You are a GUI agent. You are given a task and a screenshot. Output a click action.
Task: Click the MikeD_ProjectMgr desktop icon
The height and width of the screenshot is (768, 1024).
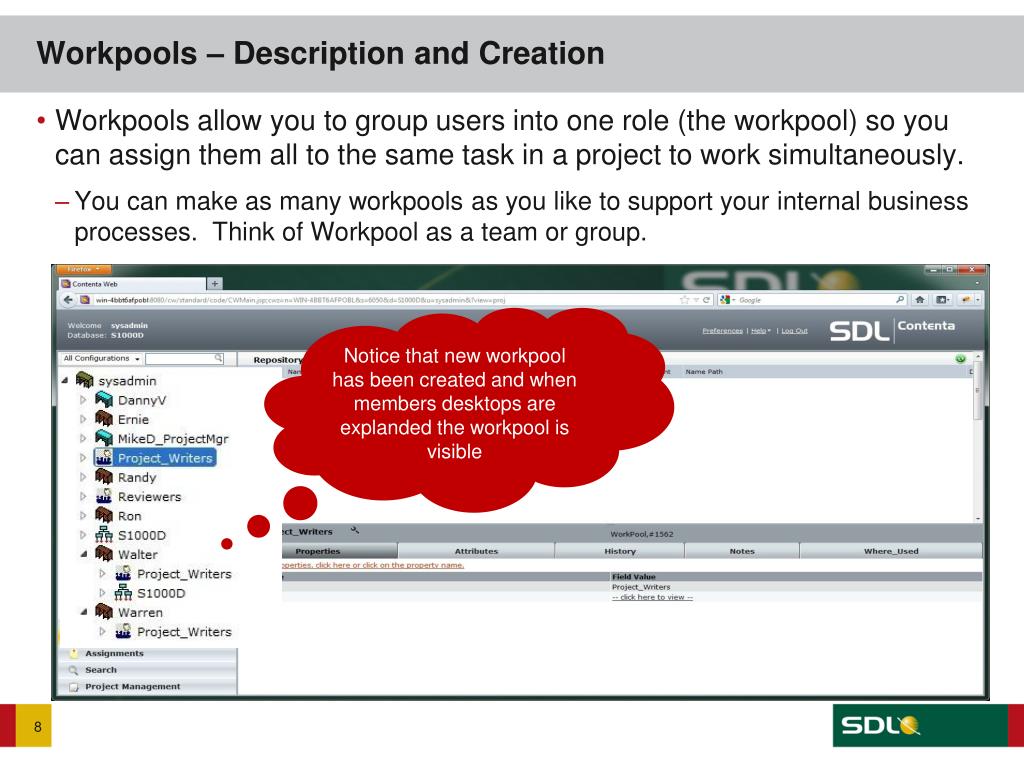click(x=104, y=438)
